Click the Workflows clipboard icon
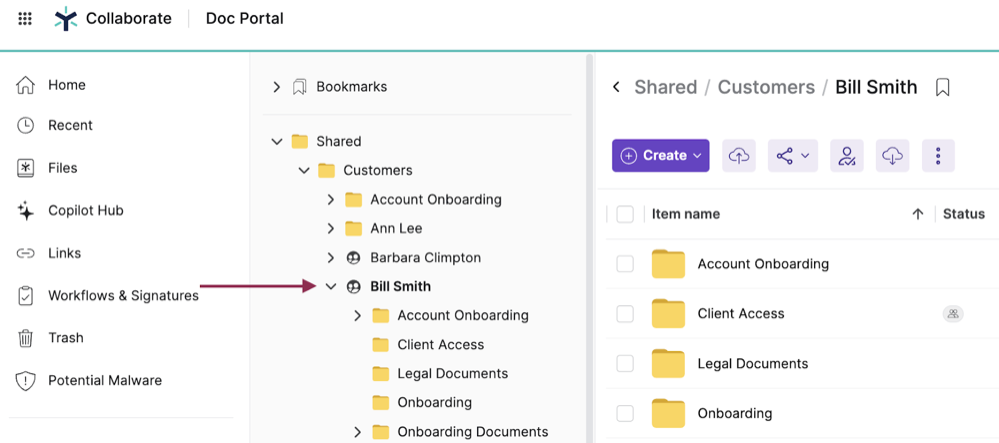 pyautogui.click(x=25, y=296)
